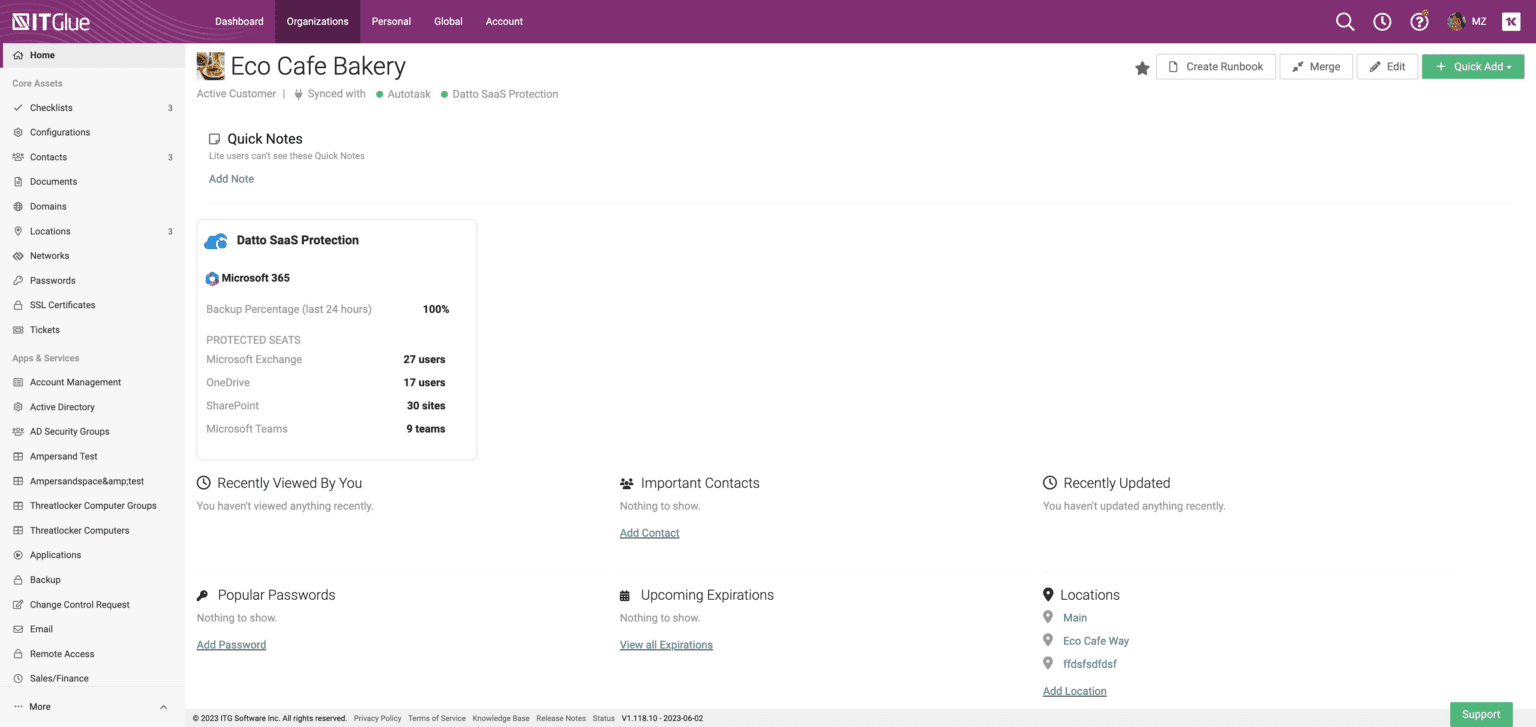1536x727 pixels.
Task: Open global search with the magnifier icon
Action: point(1344,21)
